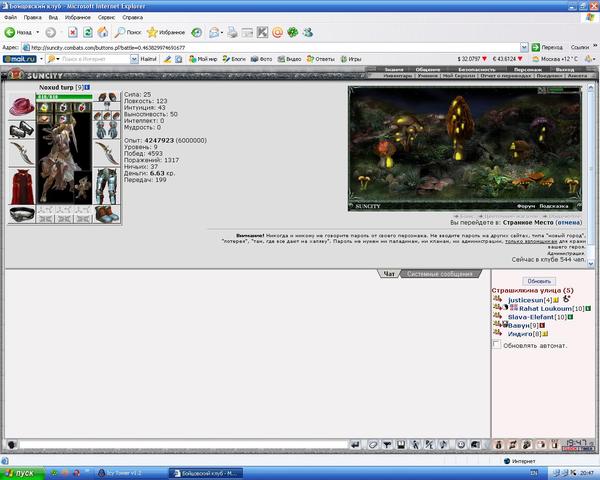Click the red hat equipment slot

coord(22,106)
